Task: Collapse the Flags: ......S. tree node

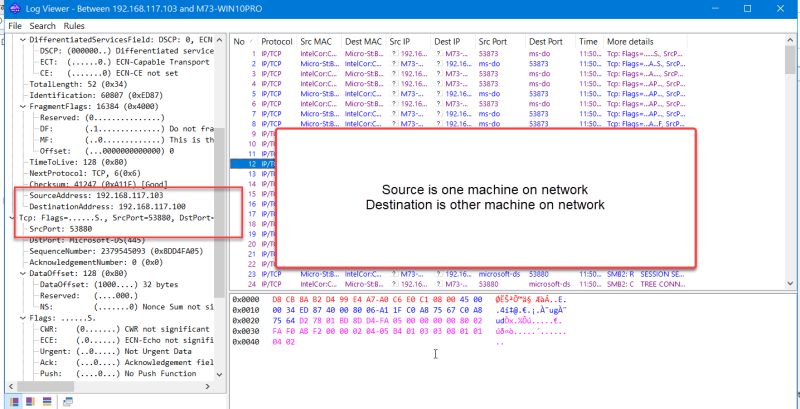Action: pos(22,318)
